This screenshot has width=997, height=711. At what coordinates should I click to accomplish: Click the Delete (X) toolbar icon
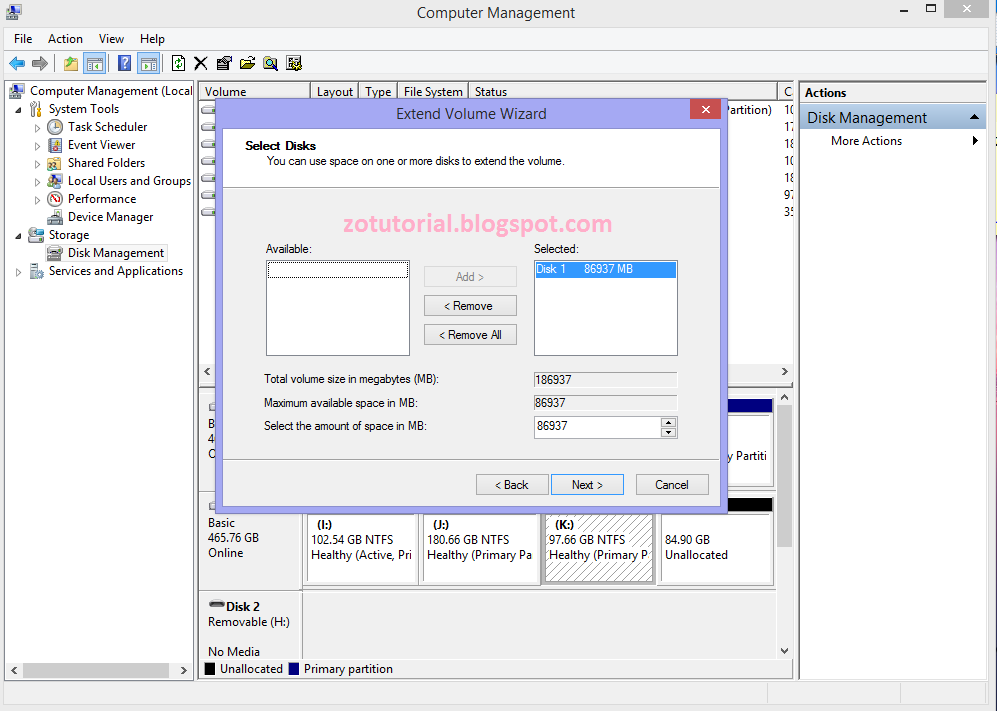(200, 62)
